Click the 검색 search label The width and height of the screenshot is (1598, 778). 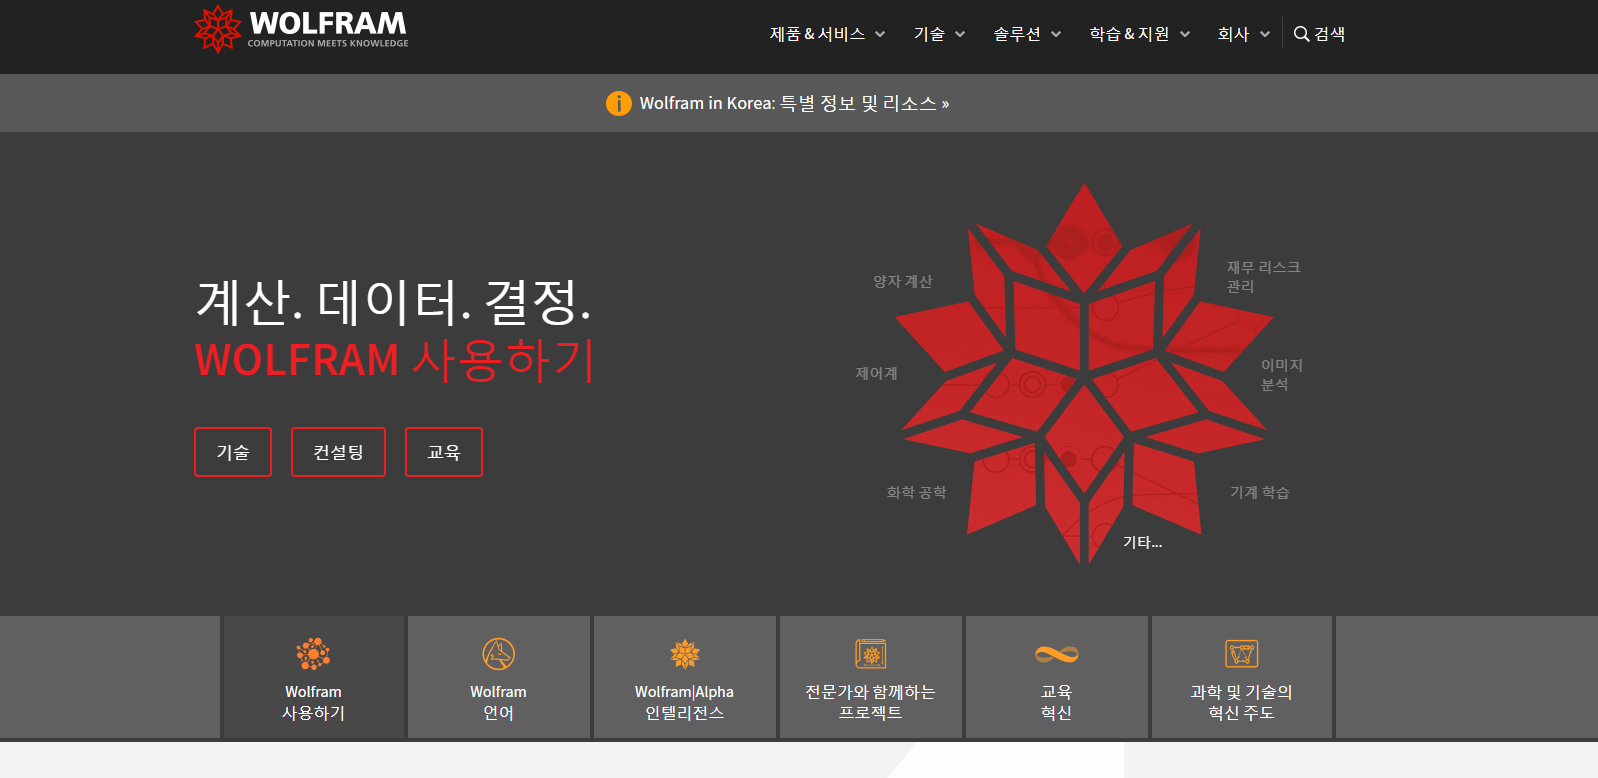tap(1330, 34)
